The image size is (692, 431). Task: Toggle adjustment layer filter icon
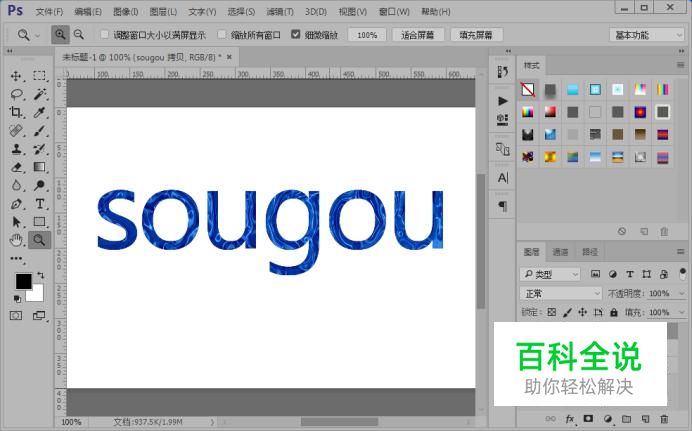pyautogui.click(x=613, y=274)
